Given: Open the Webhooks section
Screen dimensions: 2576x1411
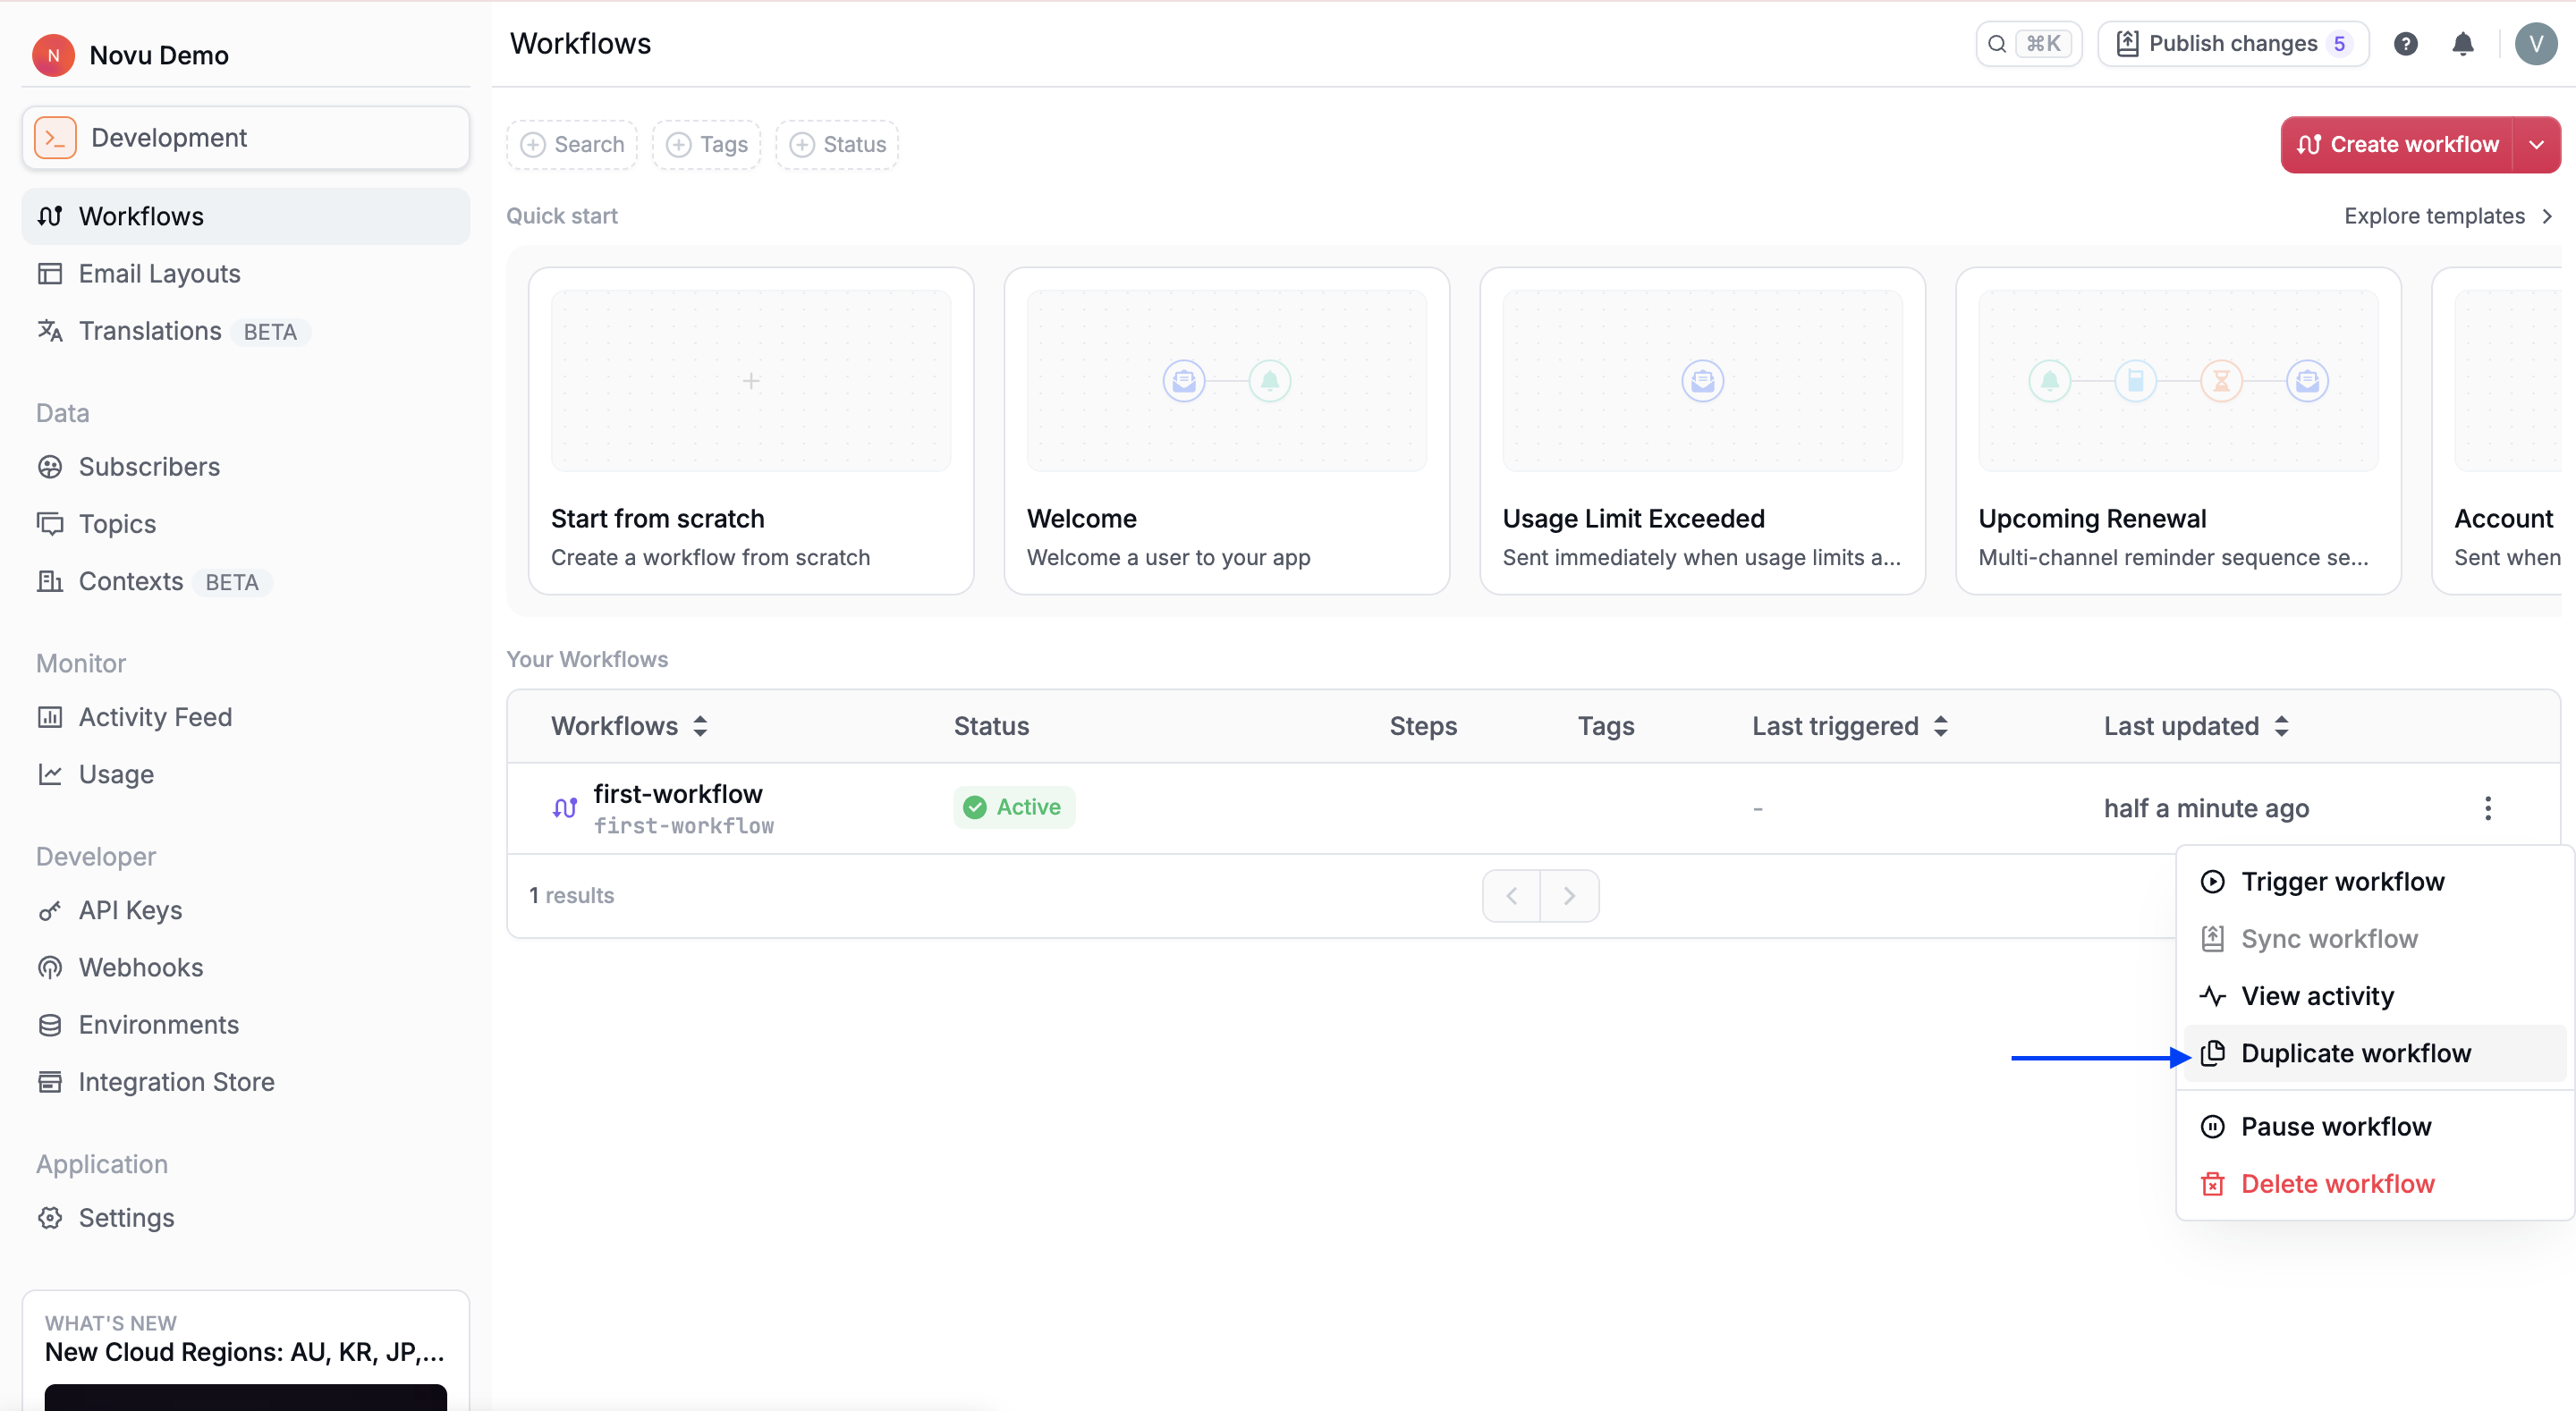Looking at the screenshot, I should [x=141, y=967].
